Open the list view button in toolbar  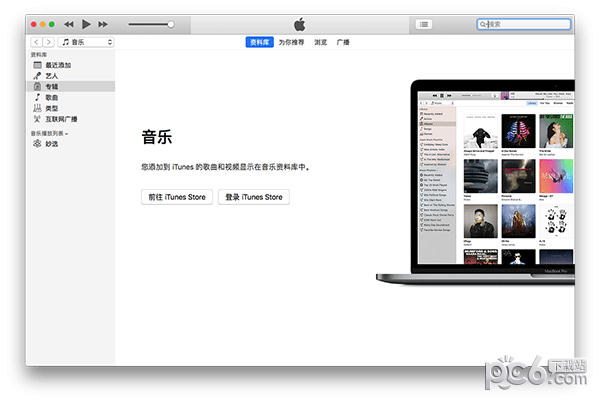tap(424, 24)
